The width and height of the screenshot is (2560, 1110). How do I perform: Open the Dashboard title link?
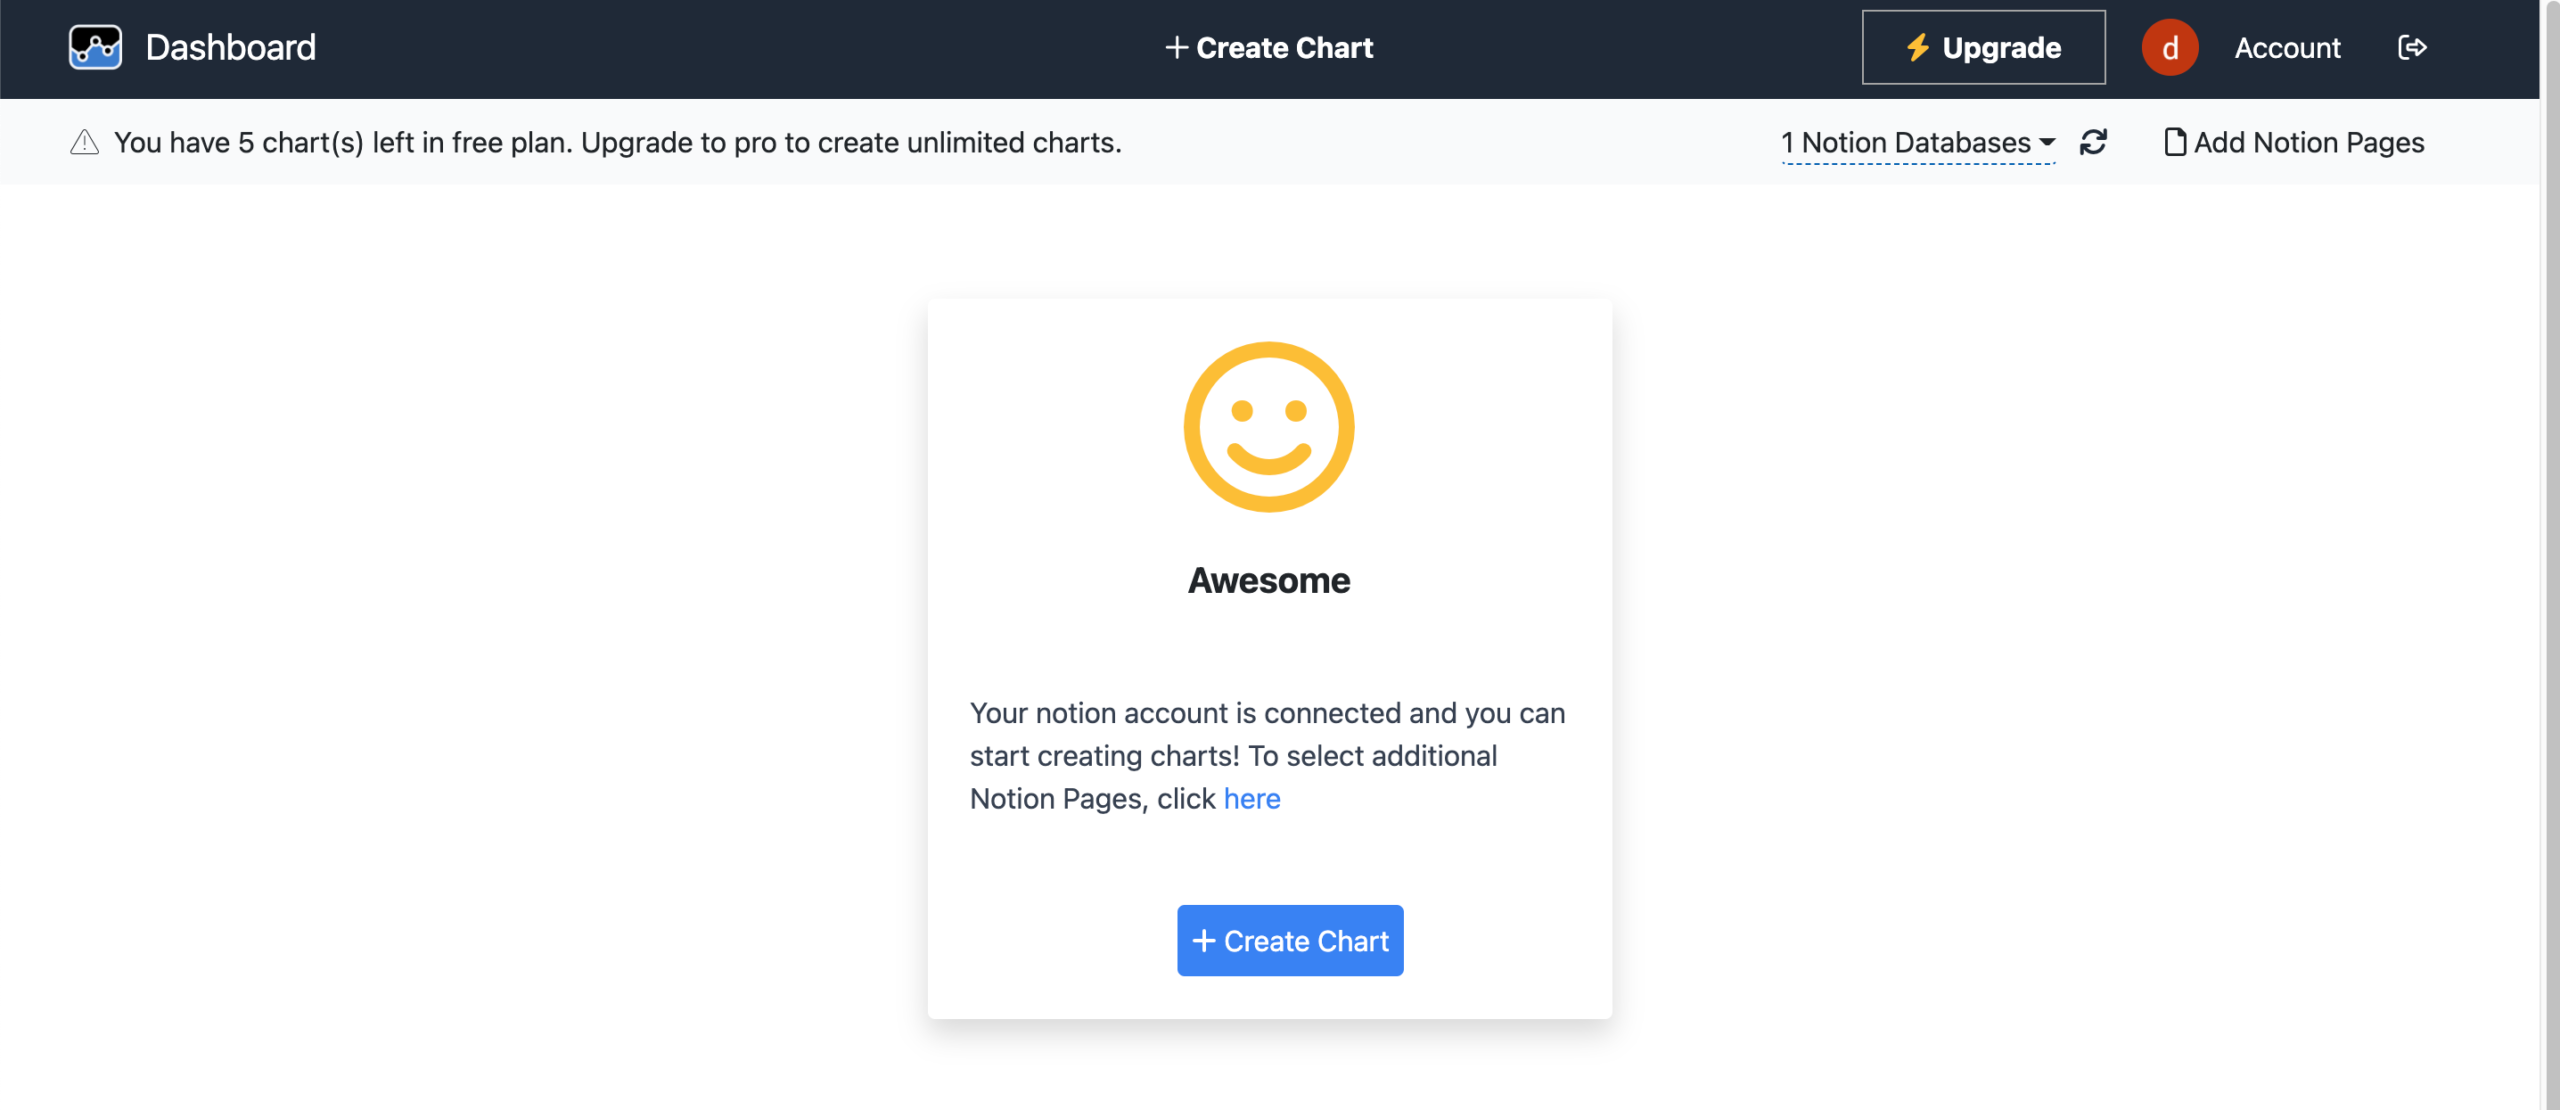(x=230, y=47)
